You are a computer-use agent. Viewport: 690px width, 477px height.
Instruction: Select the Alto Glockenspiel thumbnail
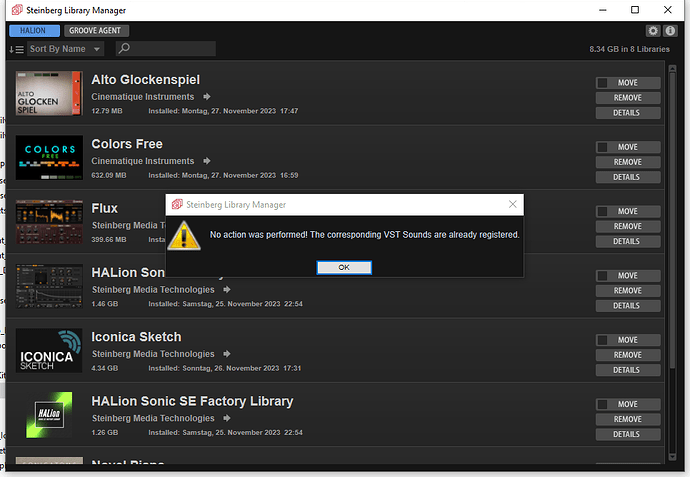49,93
